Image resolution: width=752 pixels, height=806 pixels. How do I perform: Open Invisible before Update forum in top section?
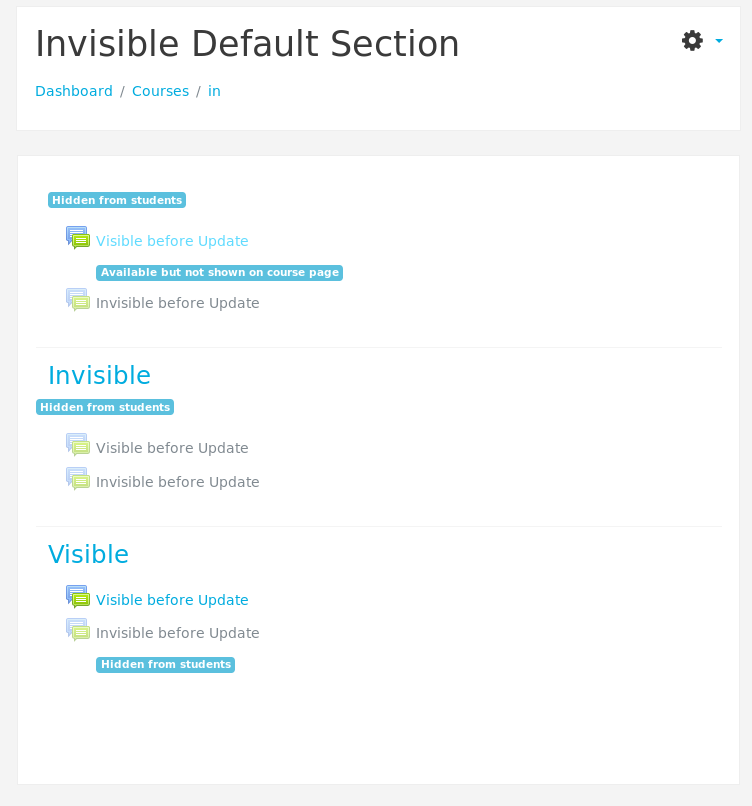click(x=178, y=303)
